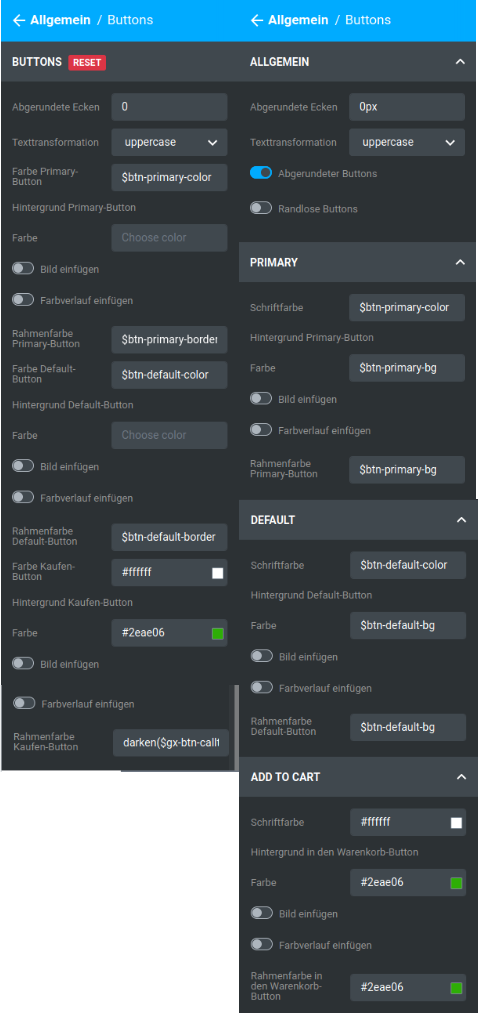This screenshot has width=488, height=1024.
Task: Enable the Randlose Buttons toggle
Action: [261, 208]
